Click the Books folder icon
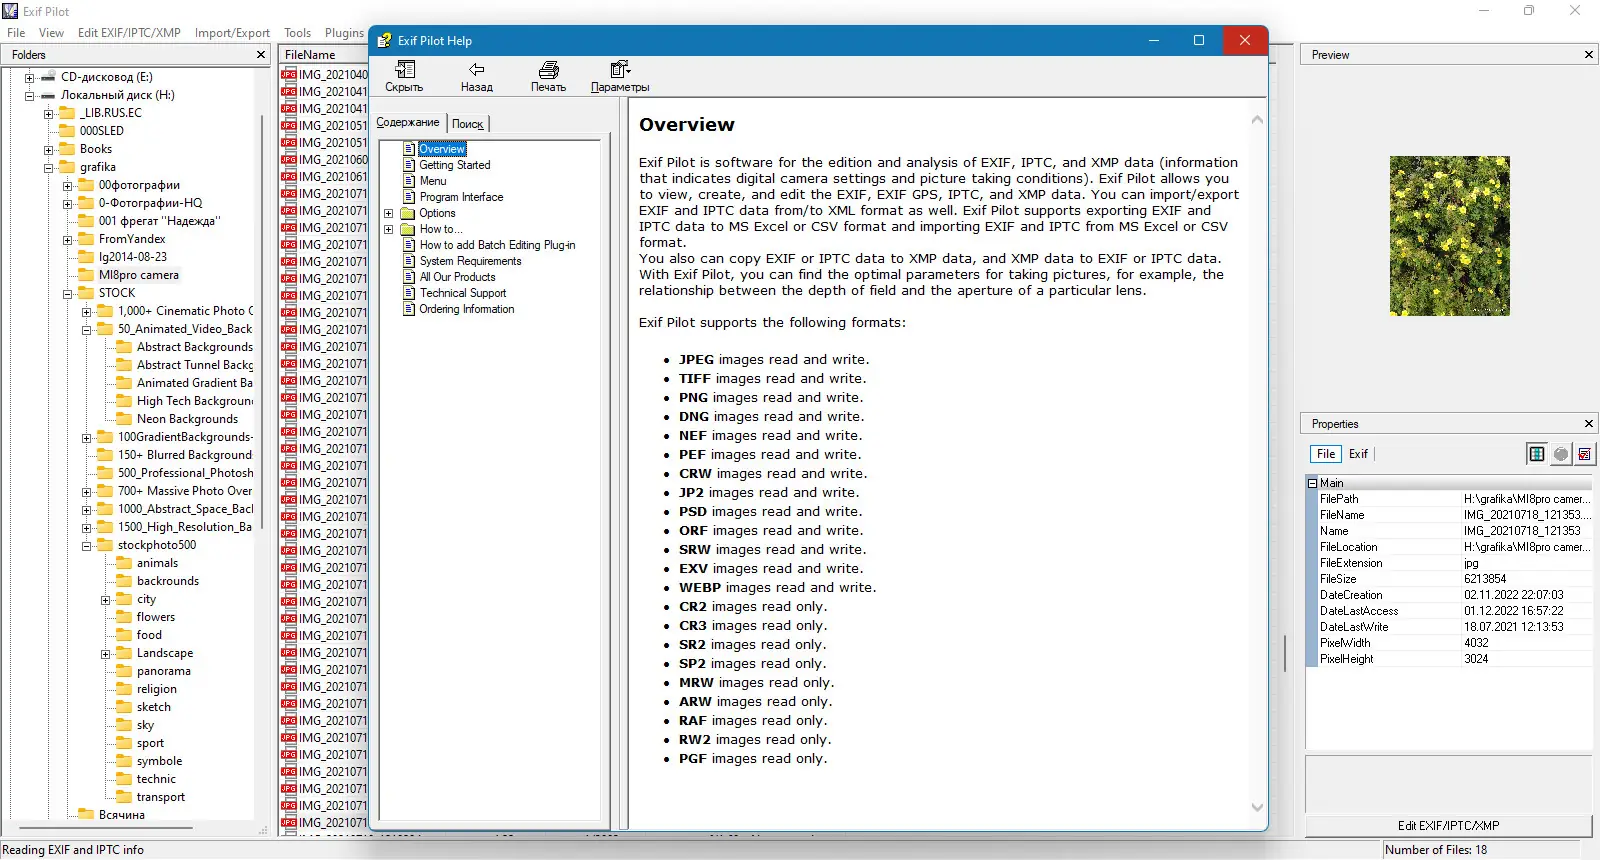Image resolution: width=1600 pixels, height=860 pixels. coord(67,149)
